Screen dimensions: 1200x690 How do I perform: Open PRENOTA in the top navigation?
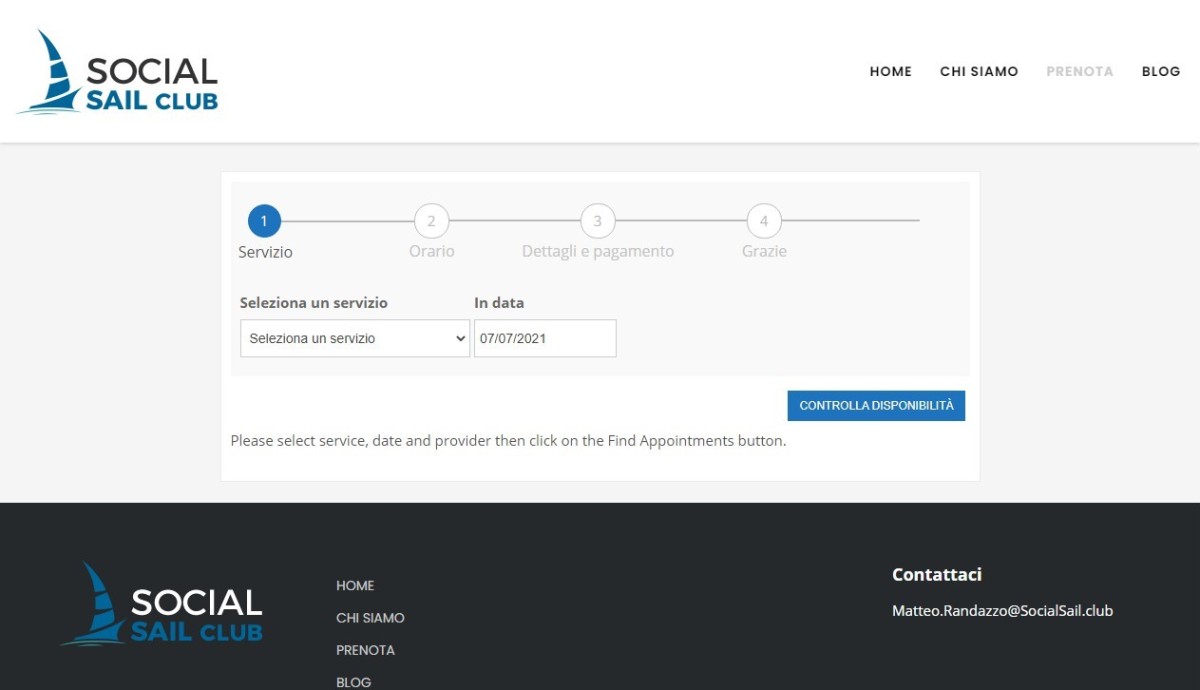tap(1080, 72)
